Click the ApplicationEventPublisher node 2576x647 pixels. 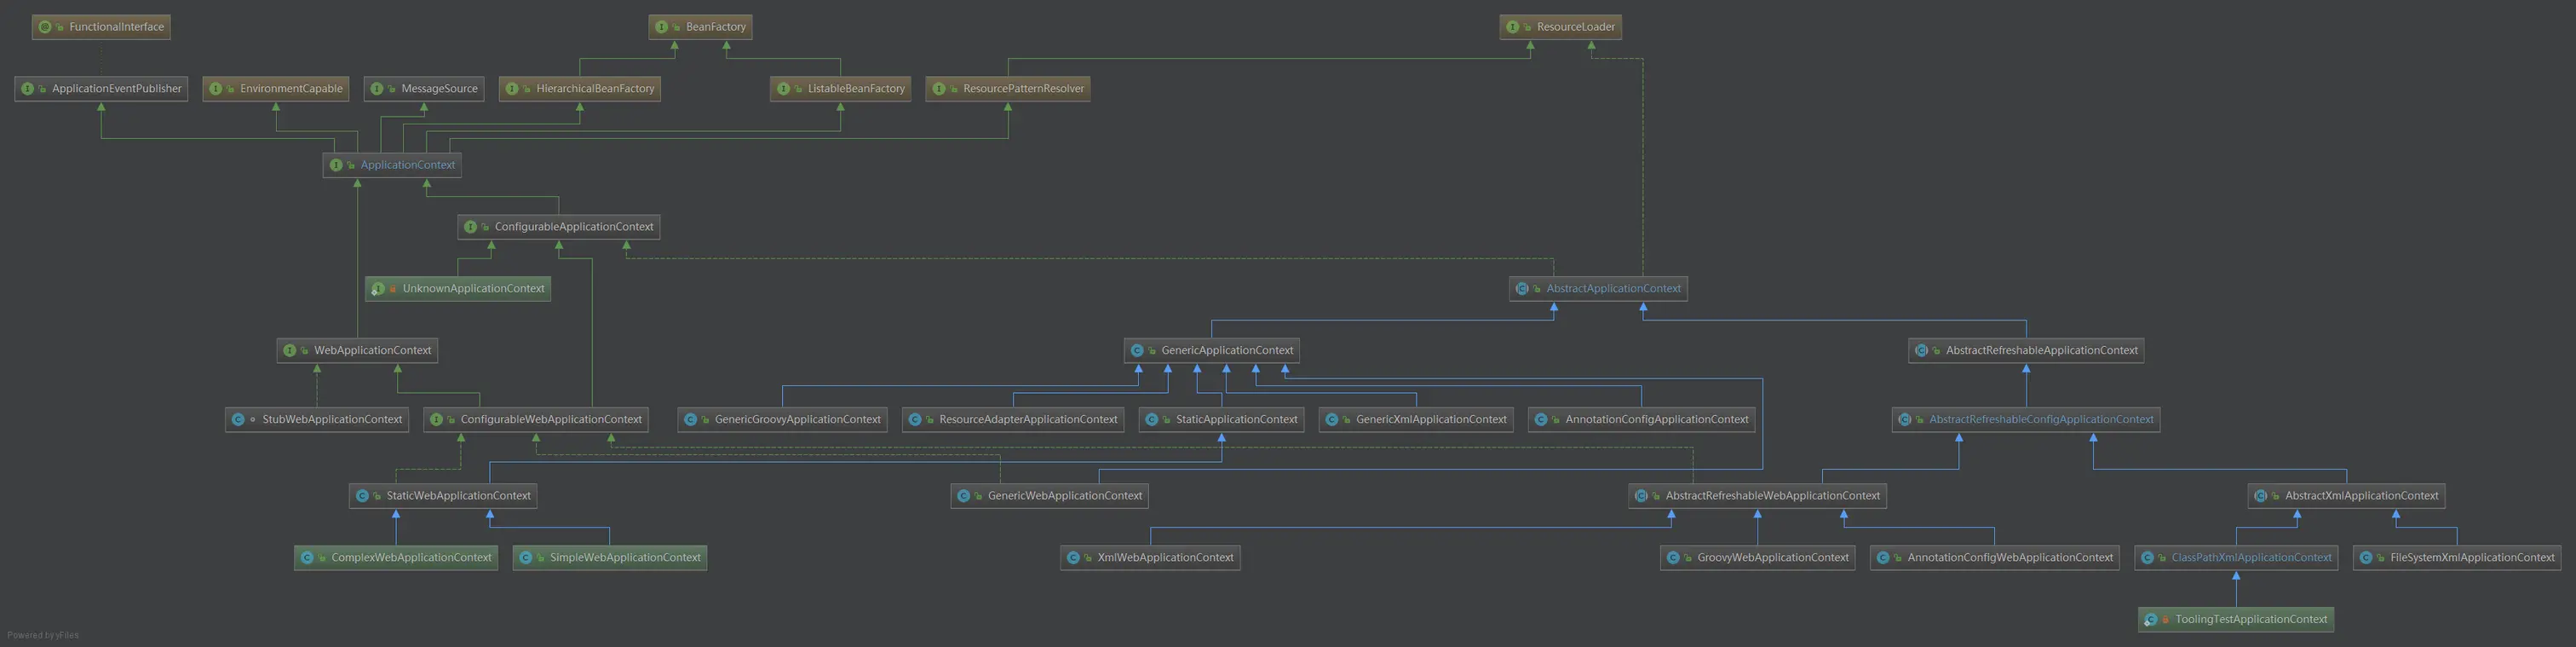point(101,89)
